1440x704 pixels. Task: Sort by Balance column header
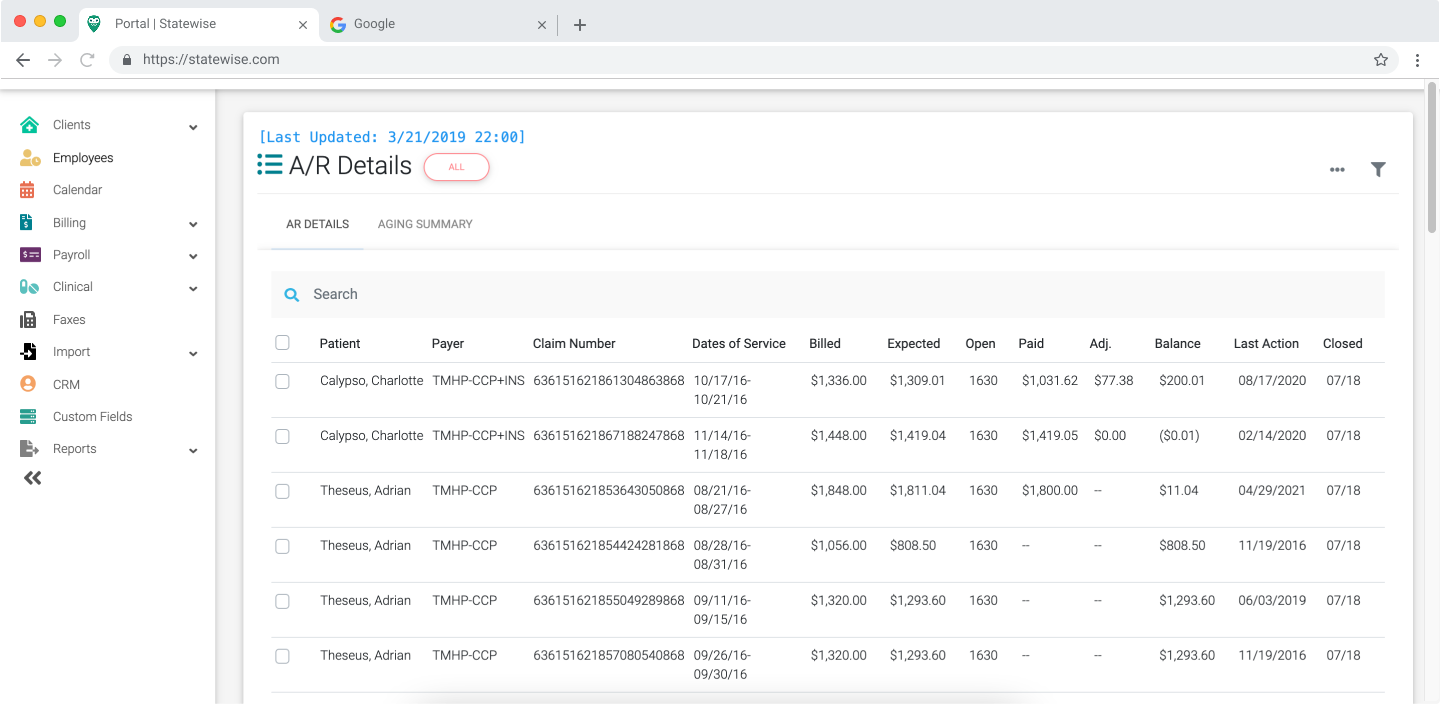[1177, 343]
